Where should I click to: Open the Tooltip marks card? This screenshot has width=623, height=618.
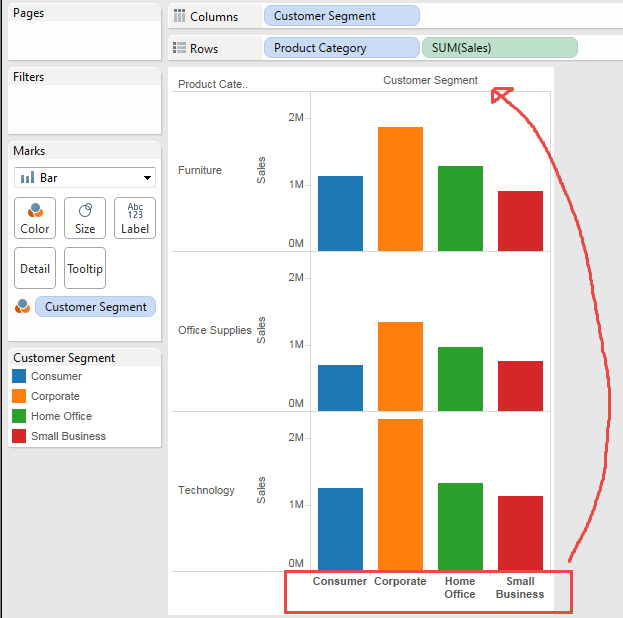point(85,268)
